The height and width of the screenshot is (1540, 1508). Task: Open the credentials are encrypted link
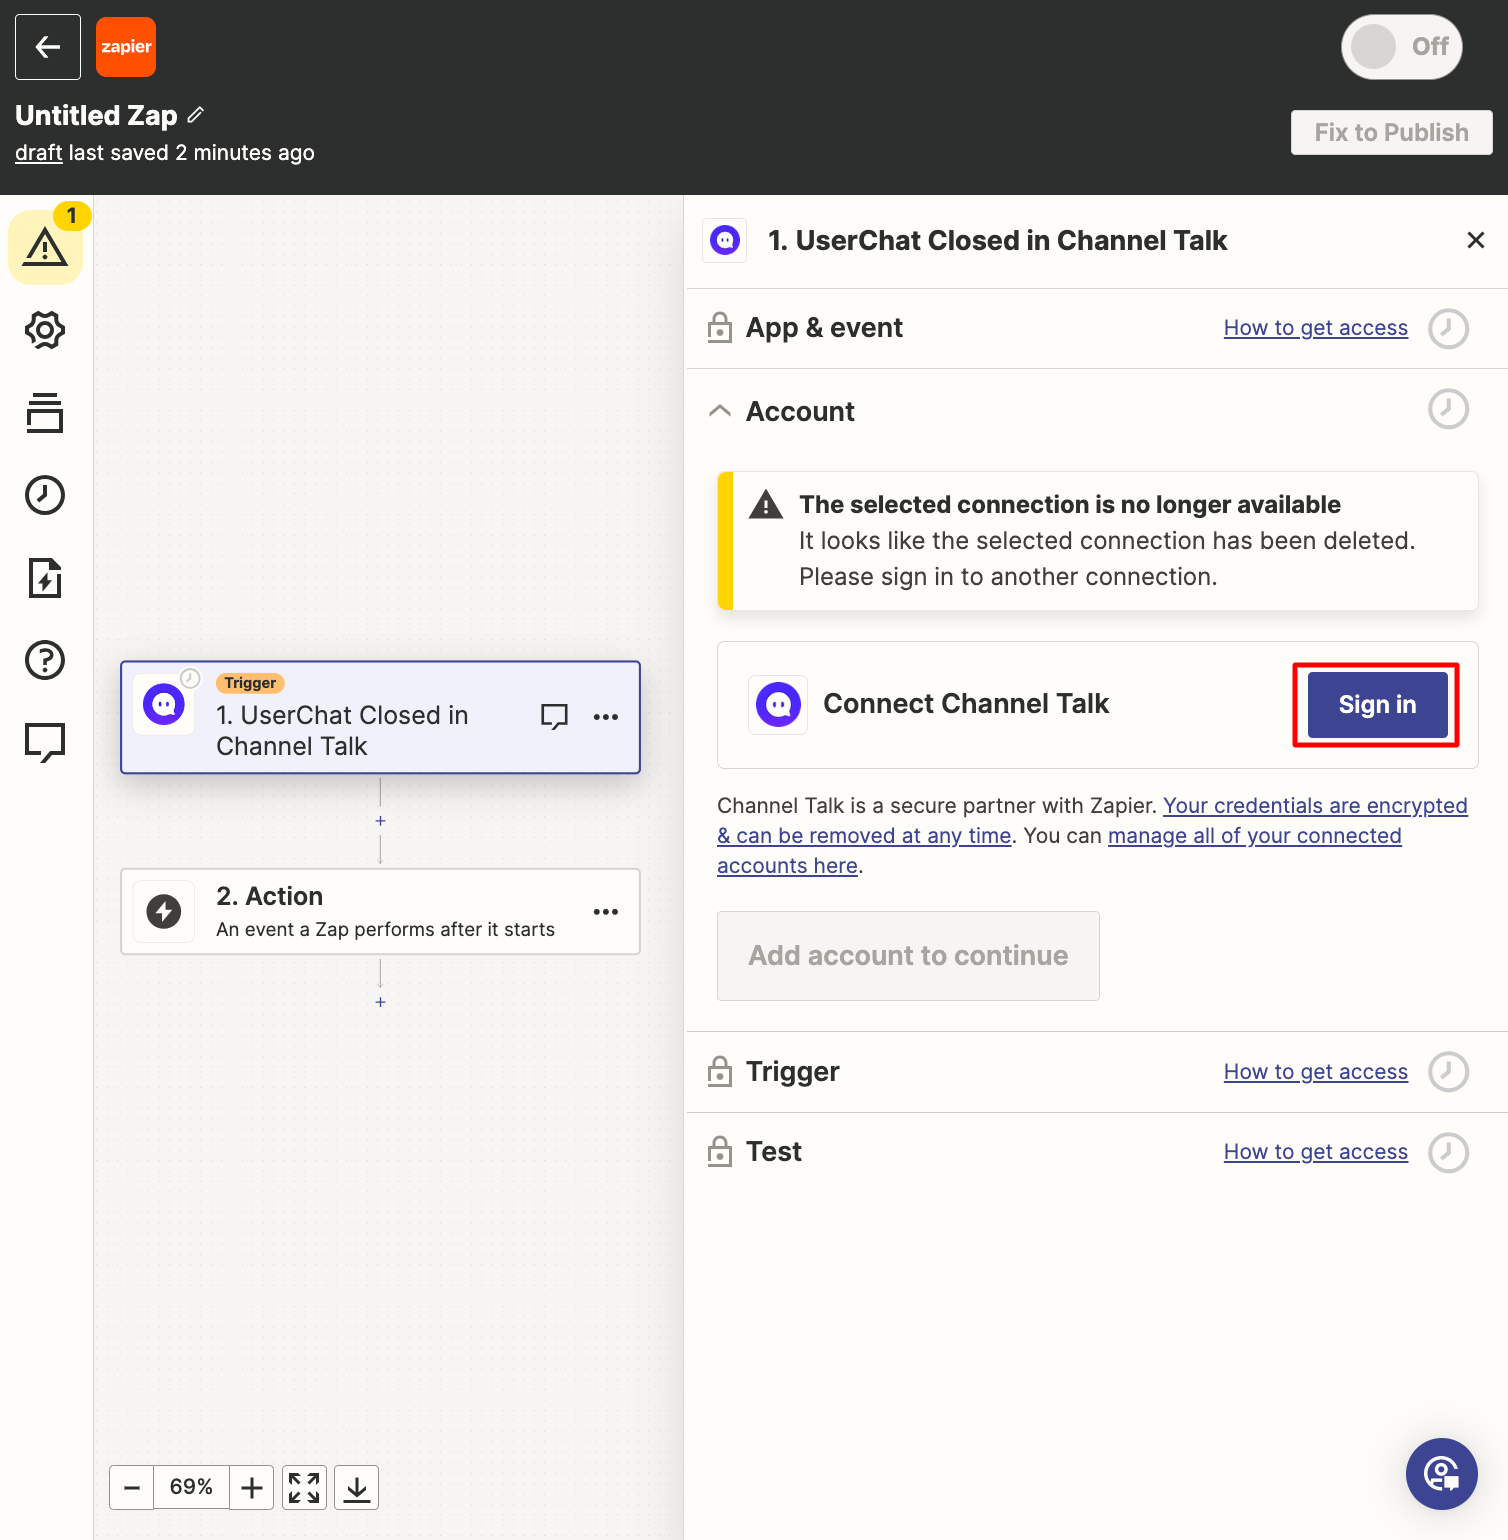coord(1315,806)
